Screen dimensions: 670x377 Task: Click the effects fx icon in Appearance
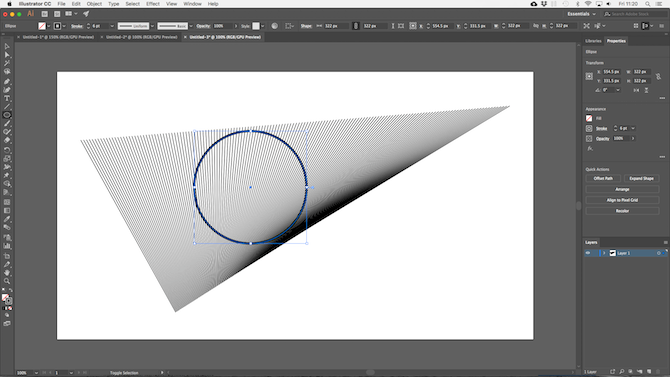click(590, 149)
